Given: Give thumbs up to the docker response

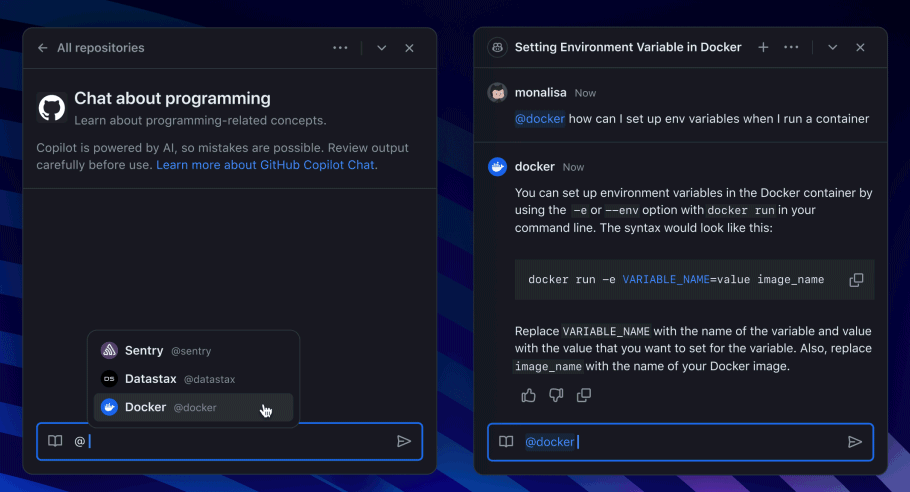Looking at the screenshot, I should click(x=528, y=395).
